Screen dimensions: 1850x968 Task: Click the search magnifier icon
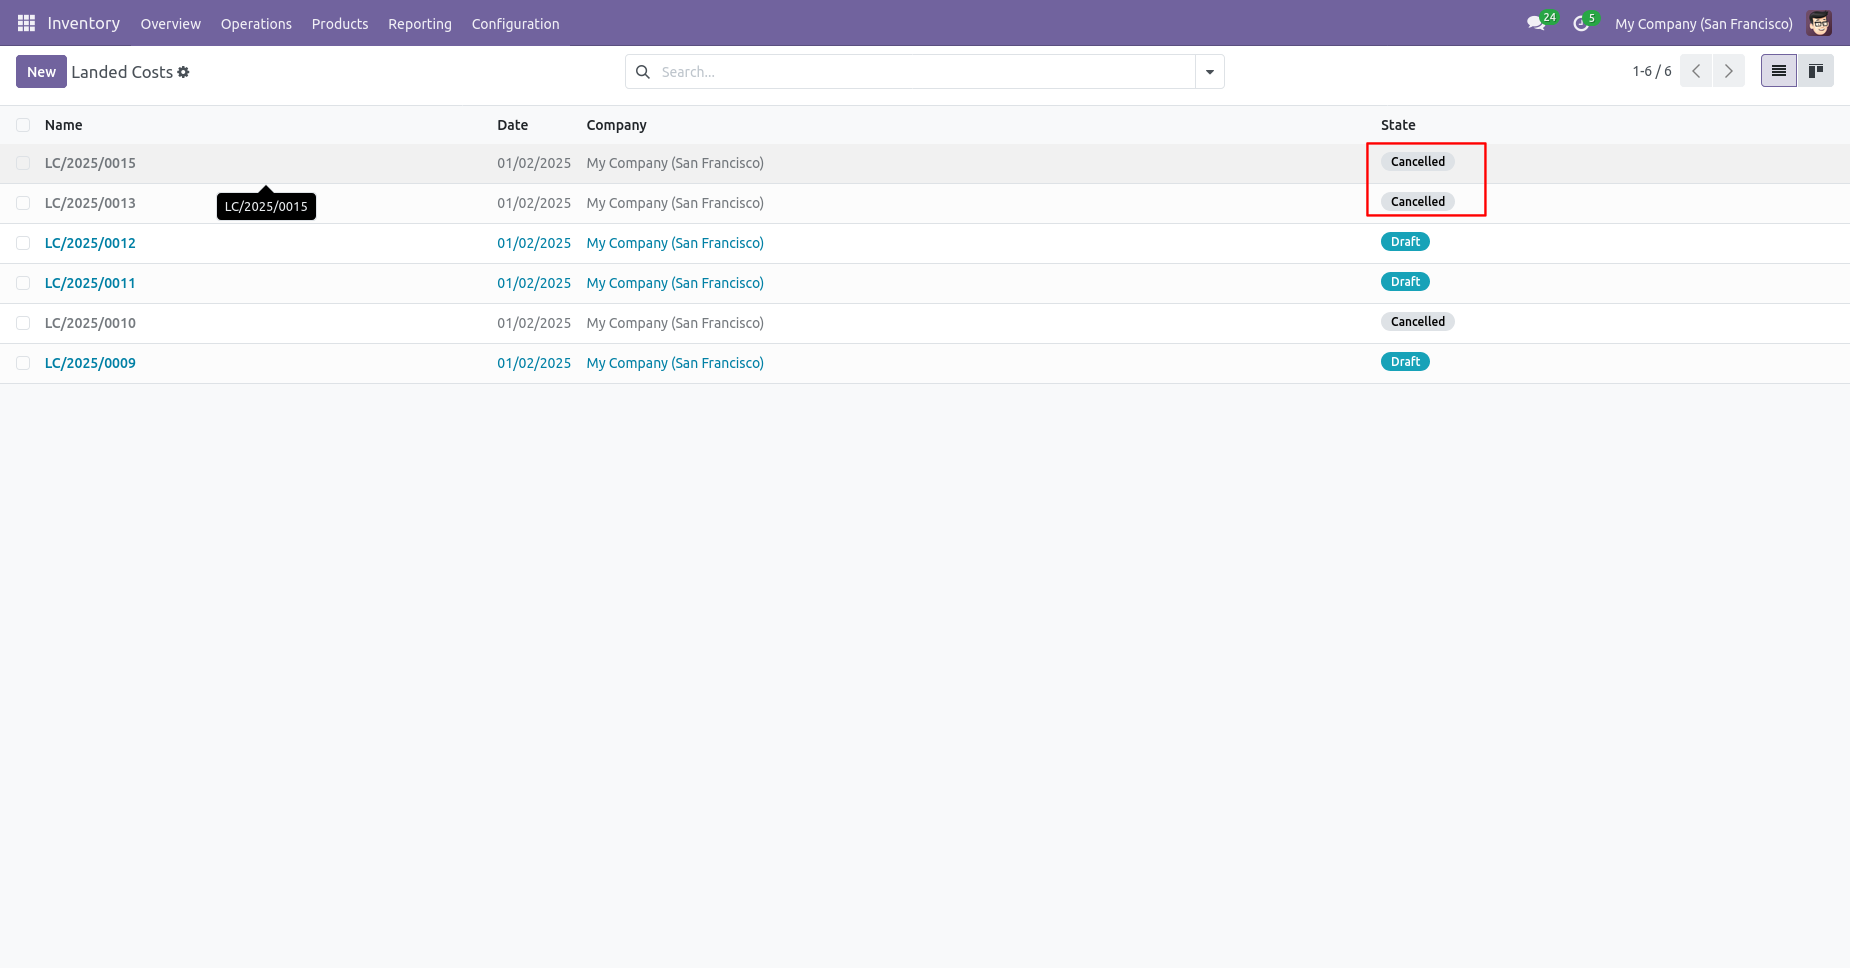643,72
